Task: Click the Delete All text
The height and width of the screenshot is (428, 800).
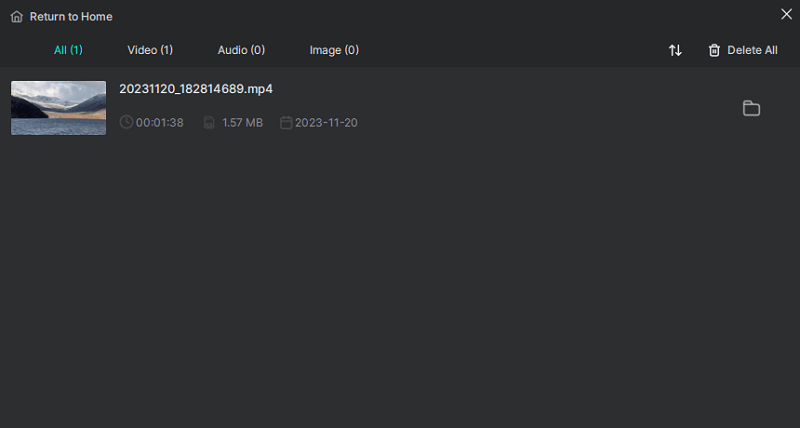Action: [752, 51]
